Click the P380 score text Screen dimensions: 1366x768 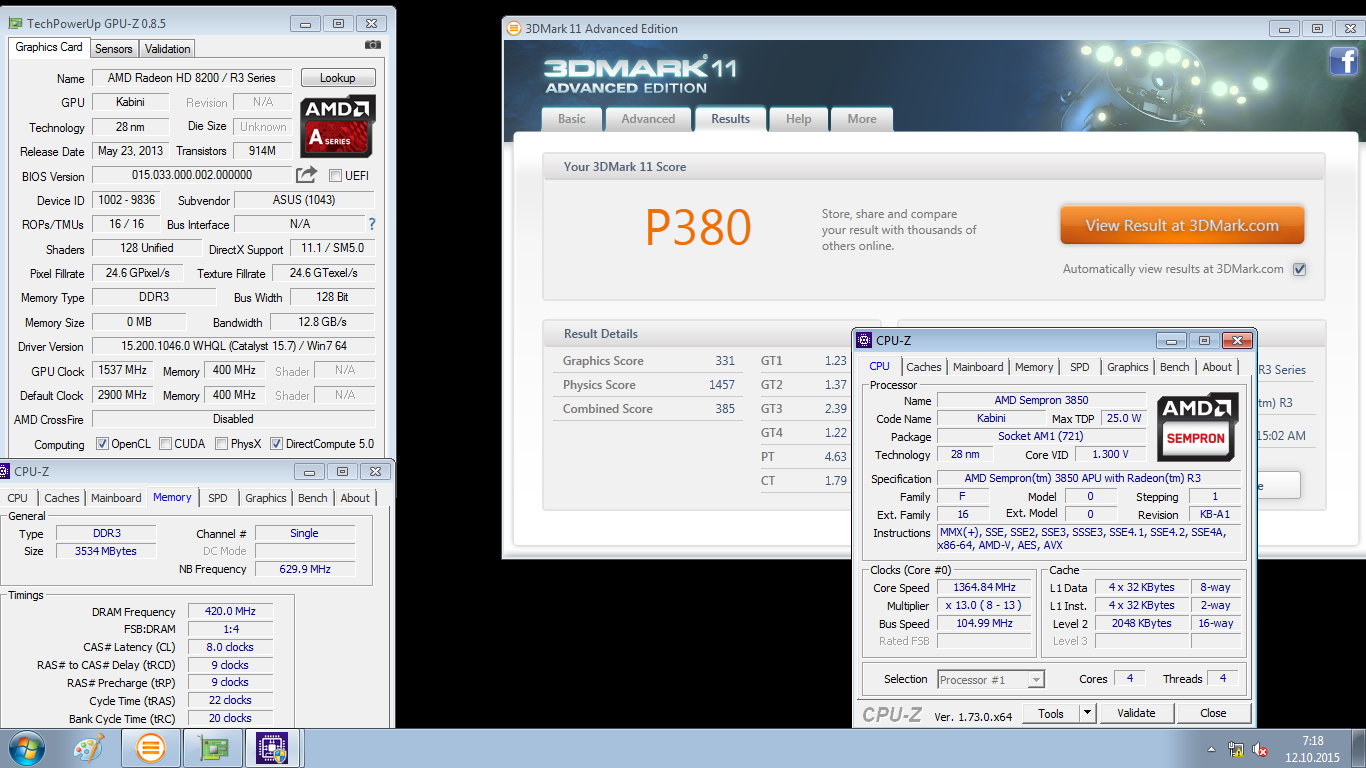click(698, 228)
